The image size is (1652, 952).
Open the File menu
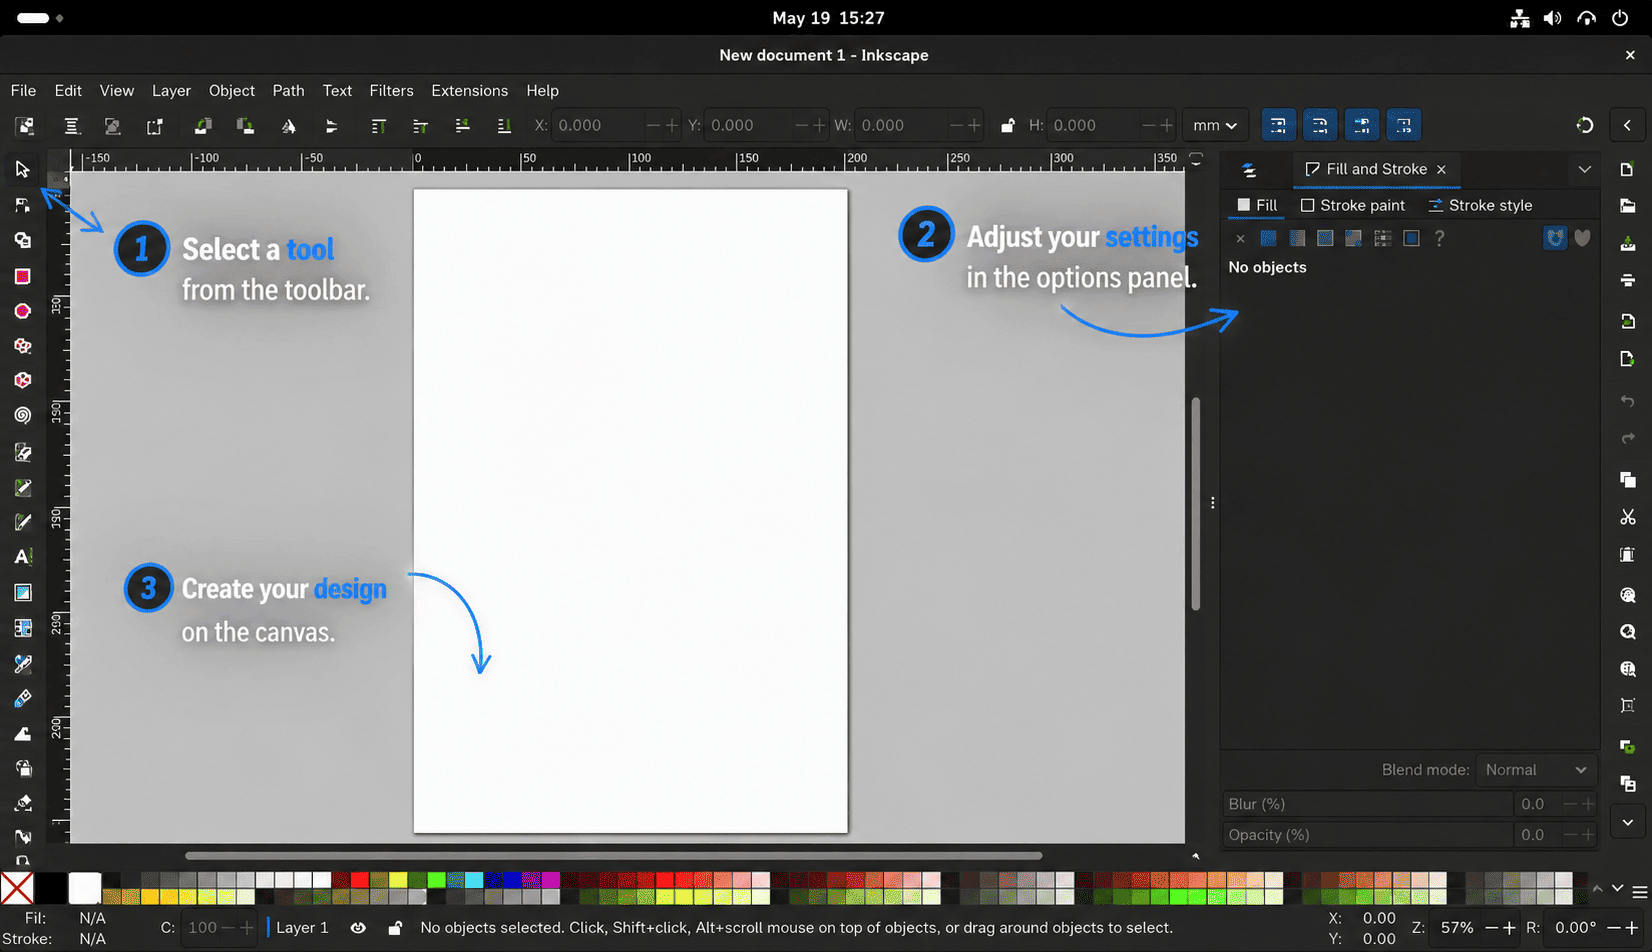23,90
